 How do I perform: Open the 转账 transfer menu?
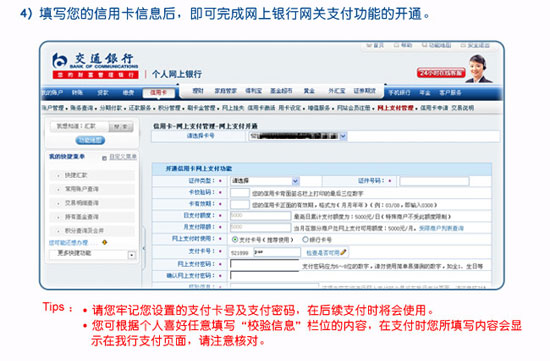[x=77, y=93]
